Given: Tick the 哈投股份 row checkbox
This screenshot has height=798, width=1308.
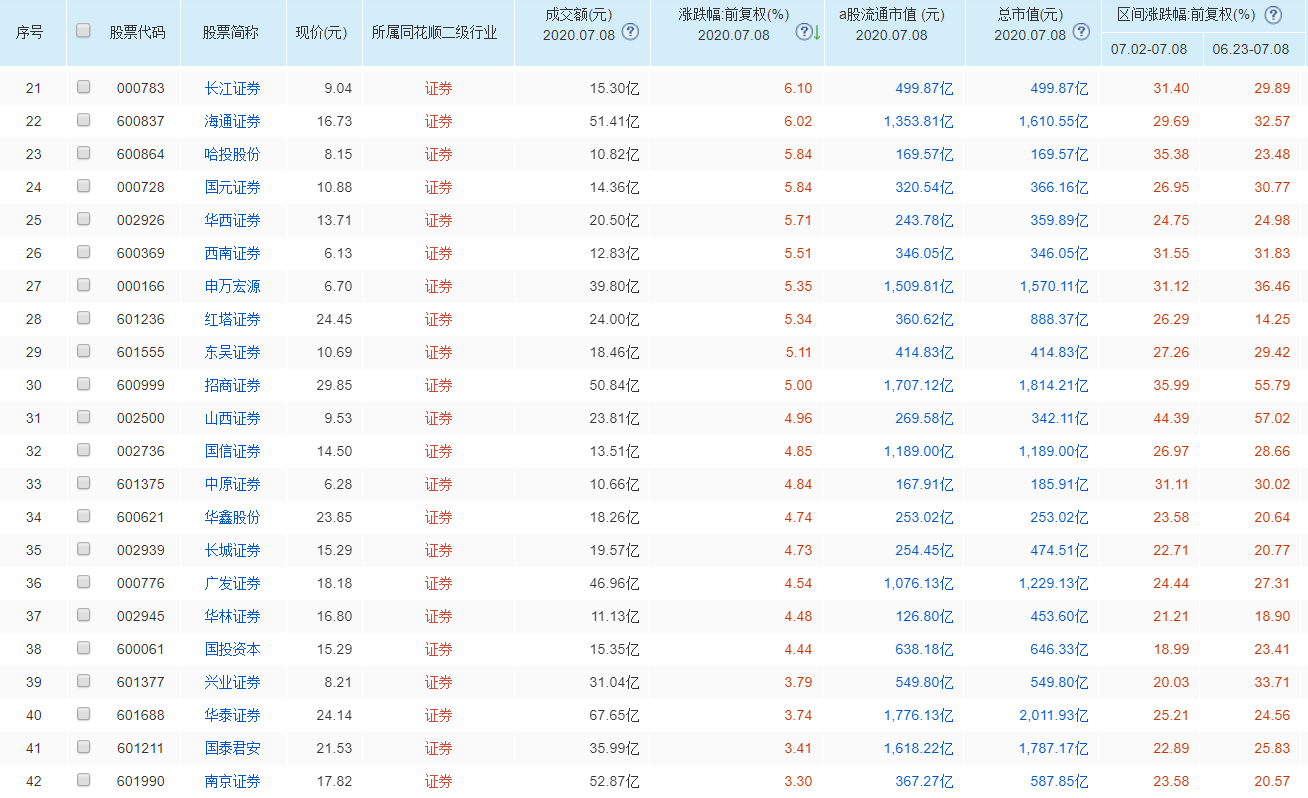Looking at the screenshot, I should [x=83, y=153].
